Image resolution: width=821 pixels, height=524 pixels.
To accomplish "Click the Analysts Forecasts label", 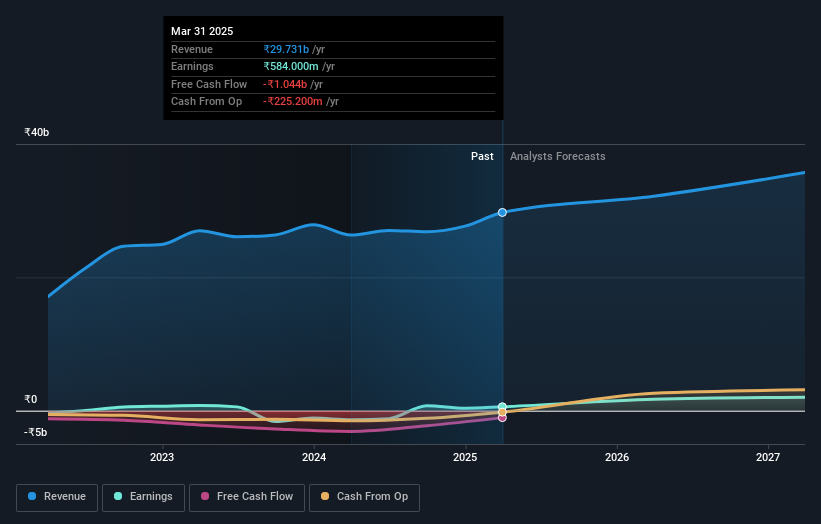I will coord(558,157).
